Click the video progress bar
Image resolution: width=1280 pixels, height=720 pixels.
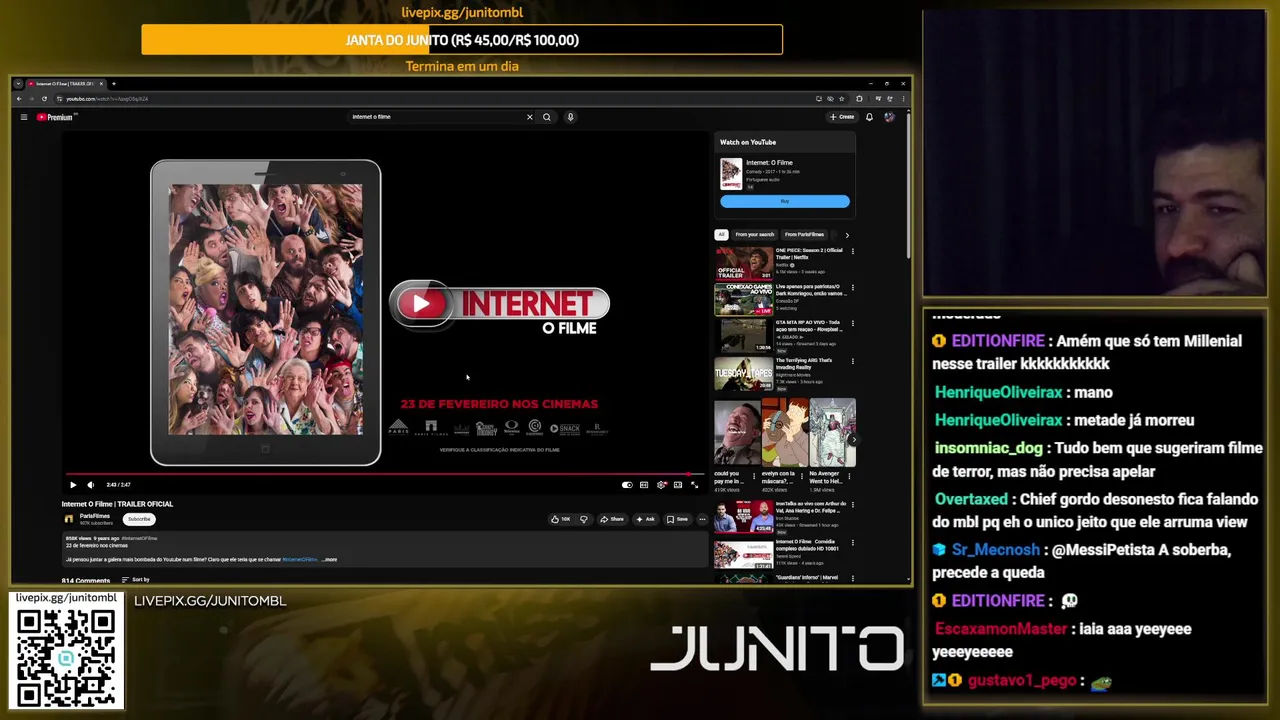coord(385,474)
